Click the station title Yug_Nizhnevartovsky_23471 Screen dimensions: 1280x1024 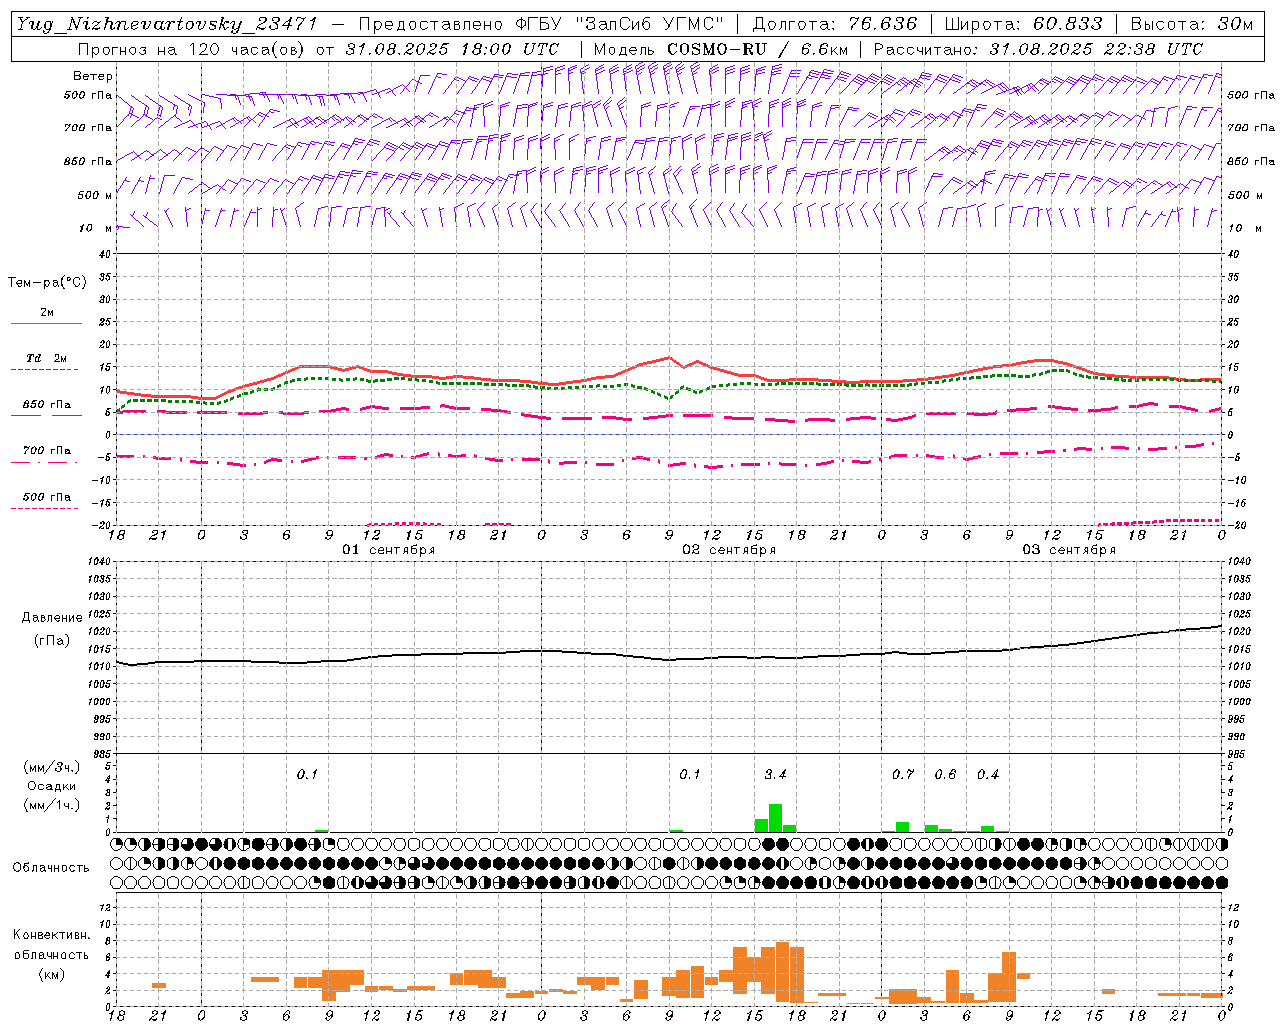pos(166,24)
